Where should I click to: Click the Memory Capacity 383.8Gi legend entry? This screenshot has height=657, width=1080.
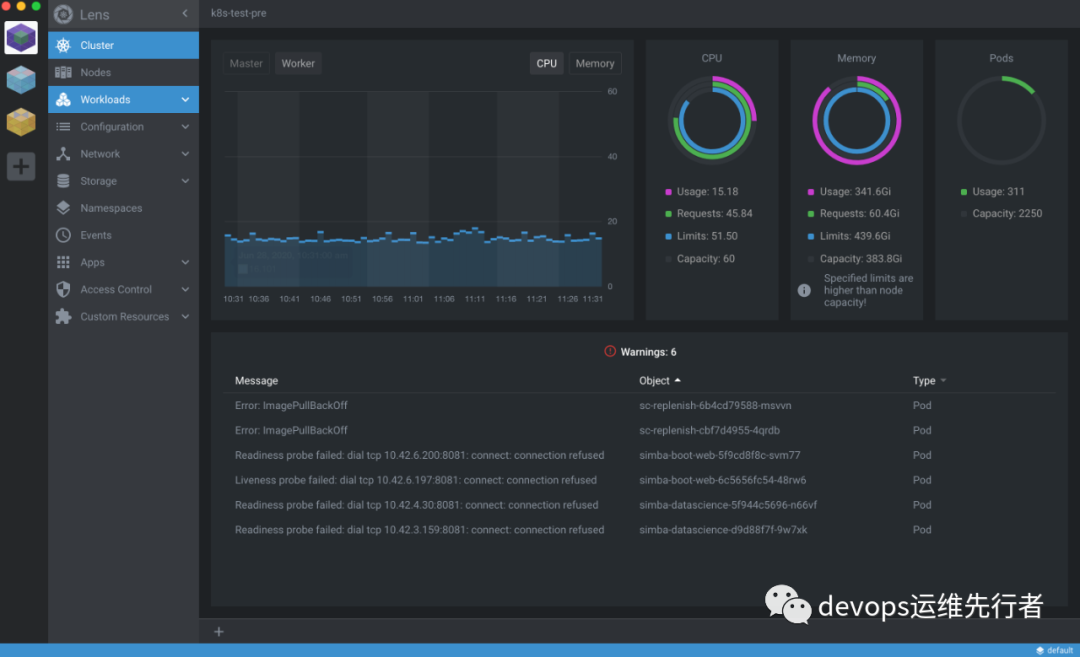(x=855, y=259)
